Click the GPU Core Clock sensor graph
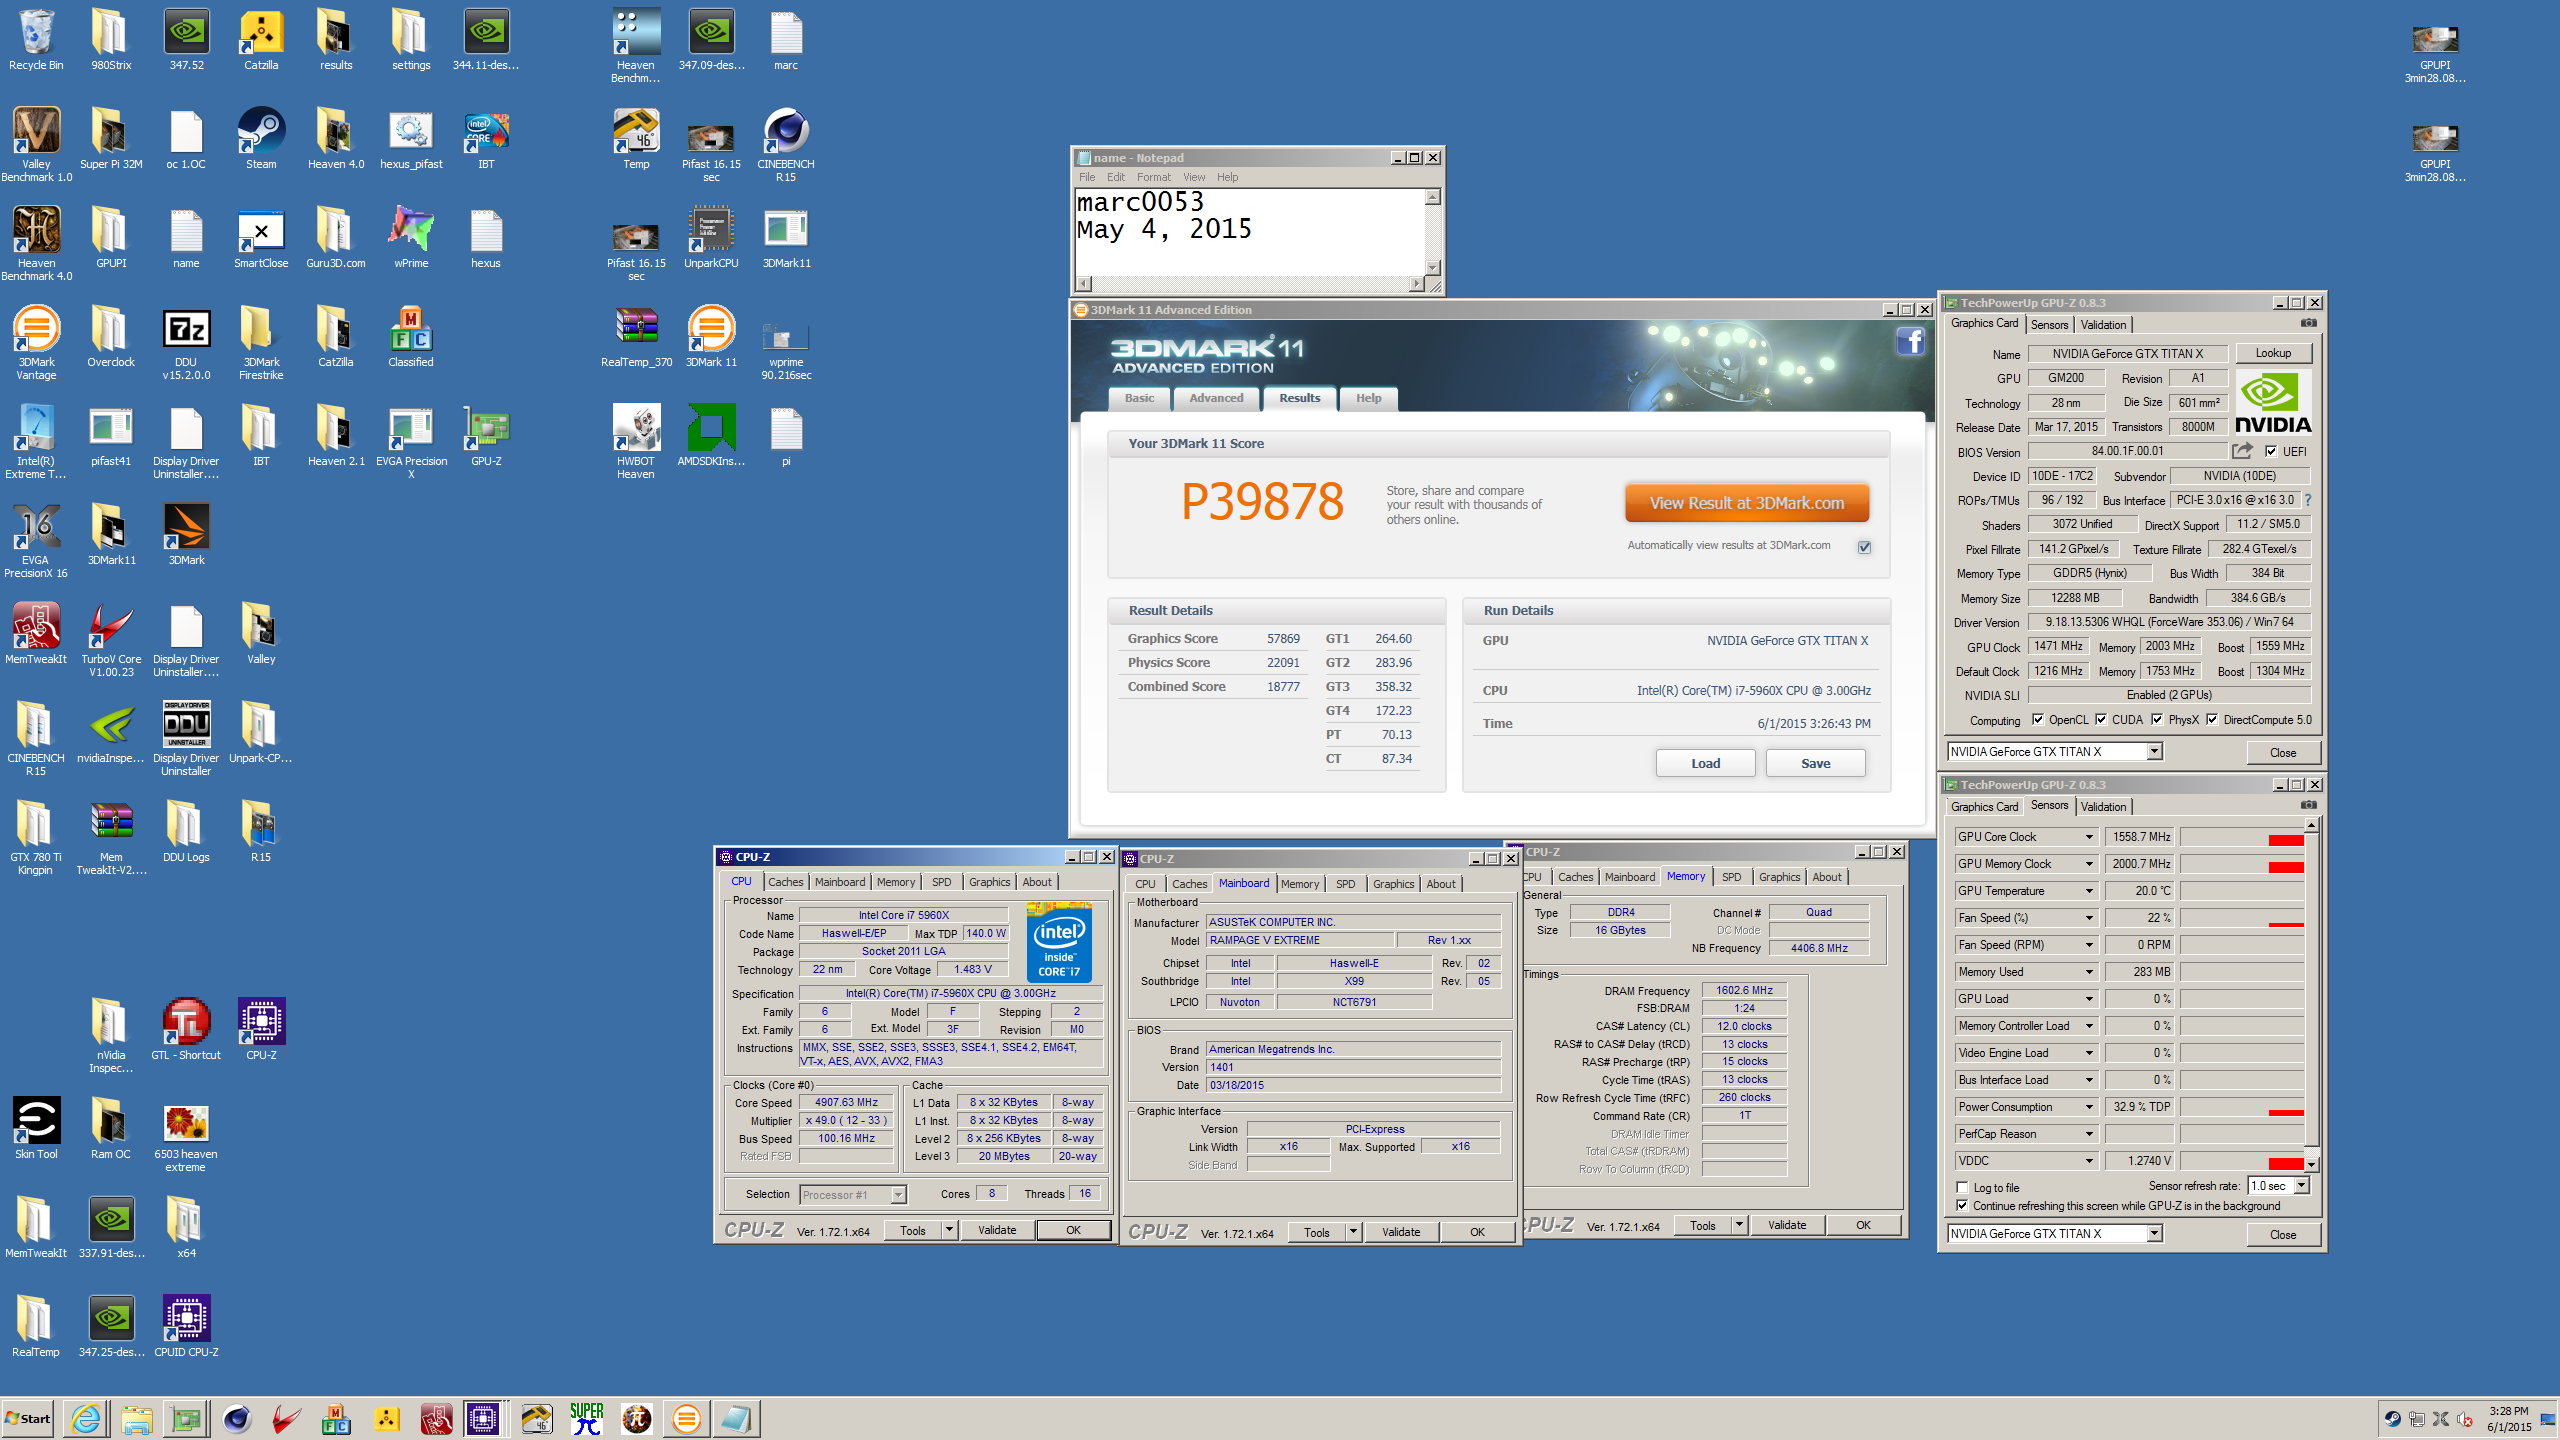 click(x=2242, y=837)
